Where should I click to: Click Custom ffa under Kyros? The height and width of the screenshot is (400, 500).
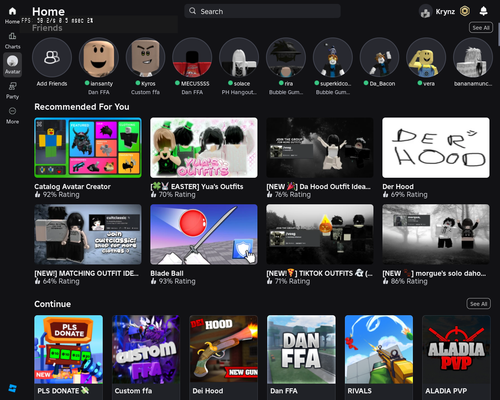145,92
